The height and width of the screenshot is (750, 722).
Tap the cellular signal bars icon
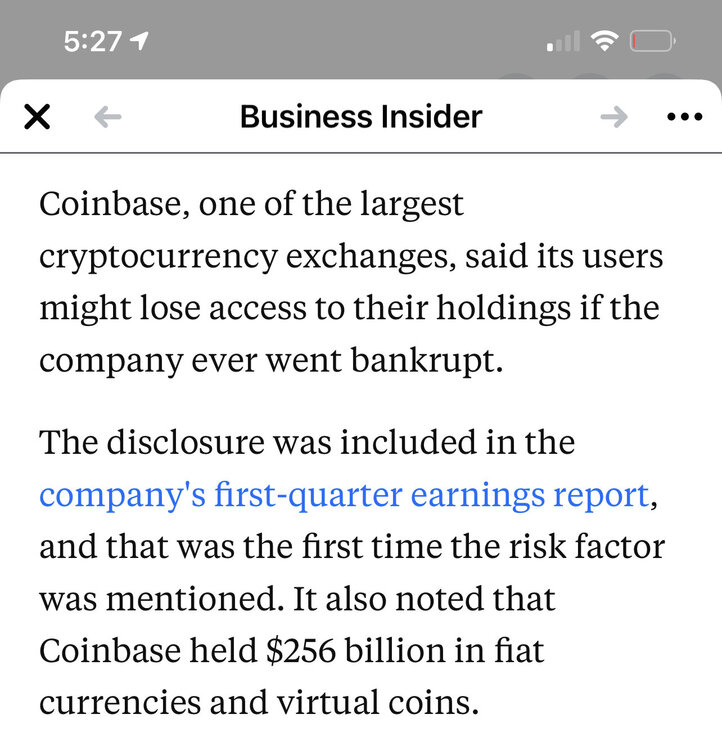point(563,42)
